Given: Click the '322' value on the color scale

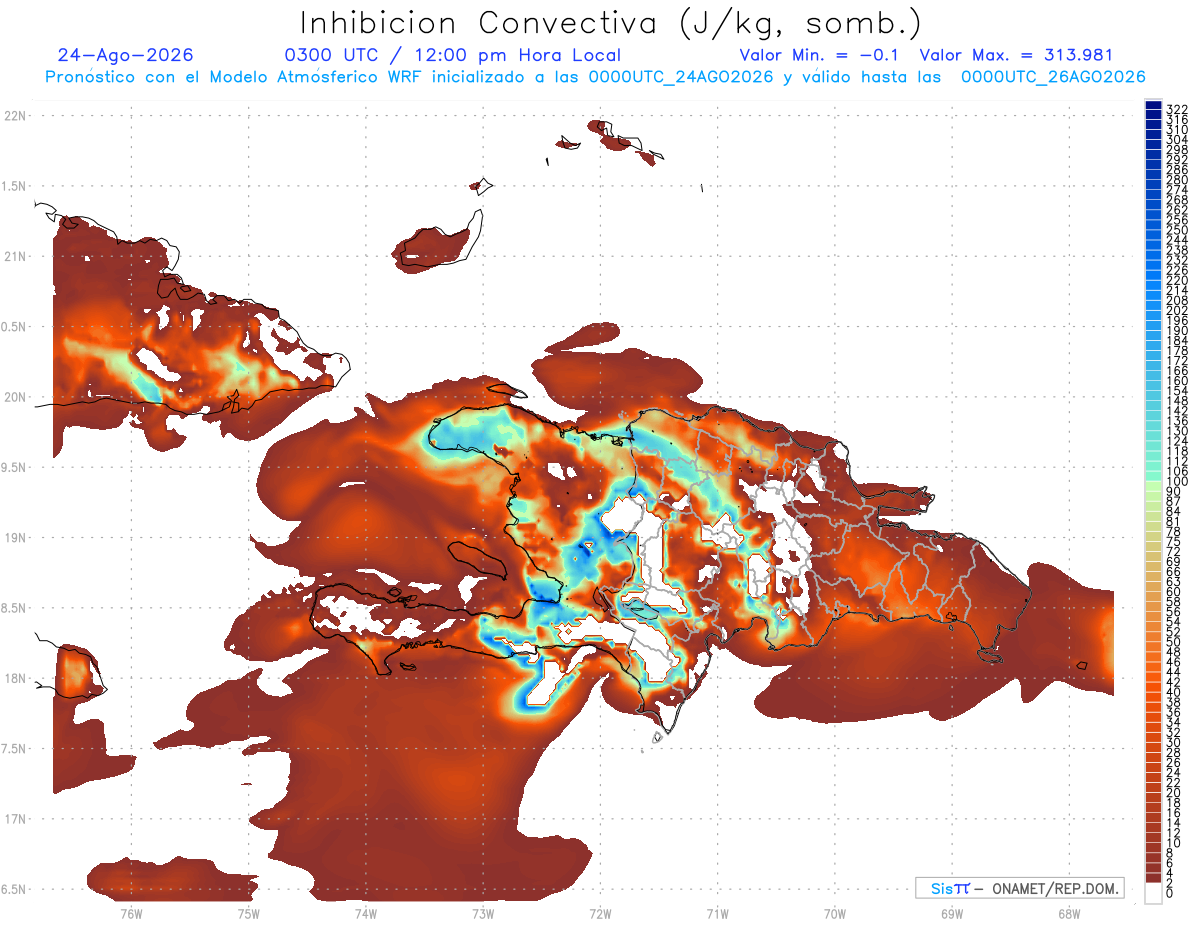Looking at the screenshot, I should pos(1177,109).
